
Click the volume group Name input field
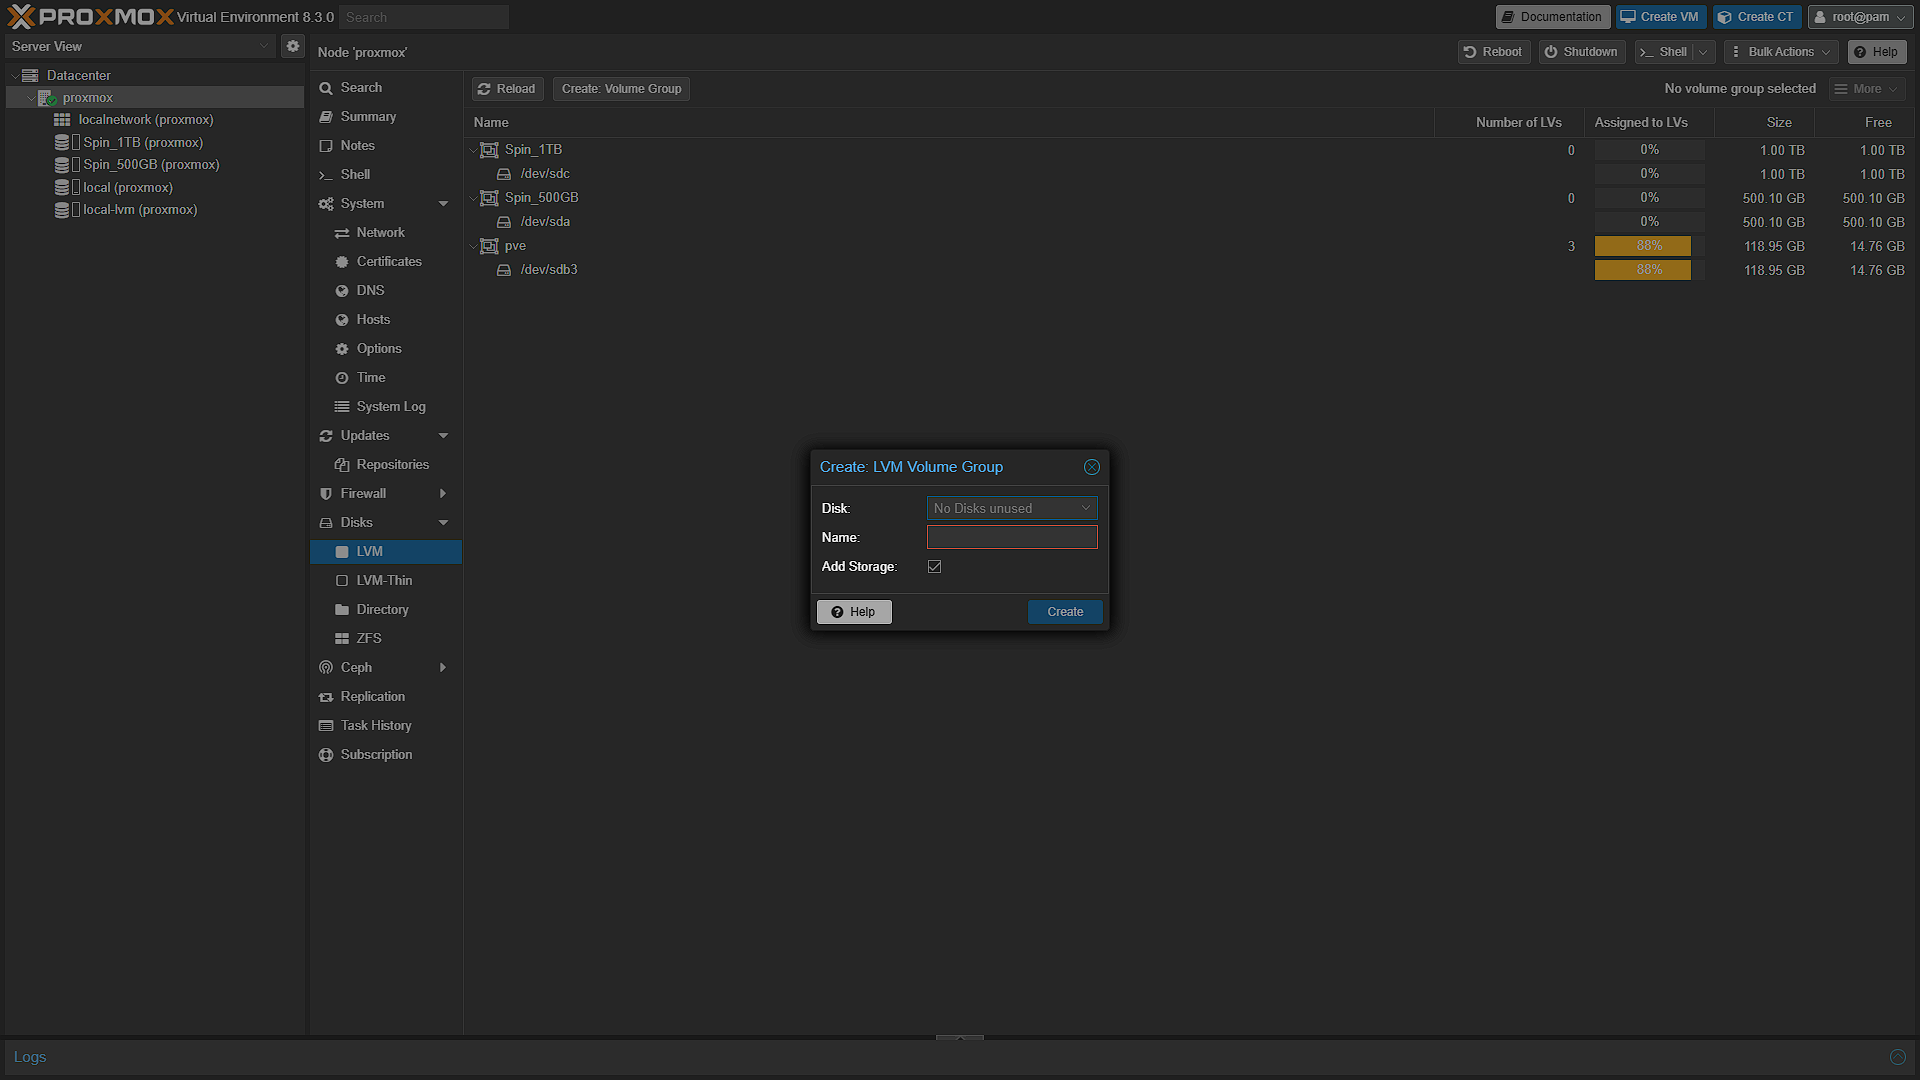[1012, 538]
